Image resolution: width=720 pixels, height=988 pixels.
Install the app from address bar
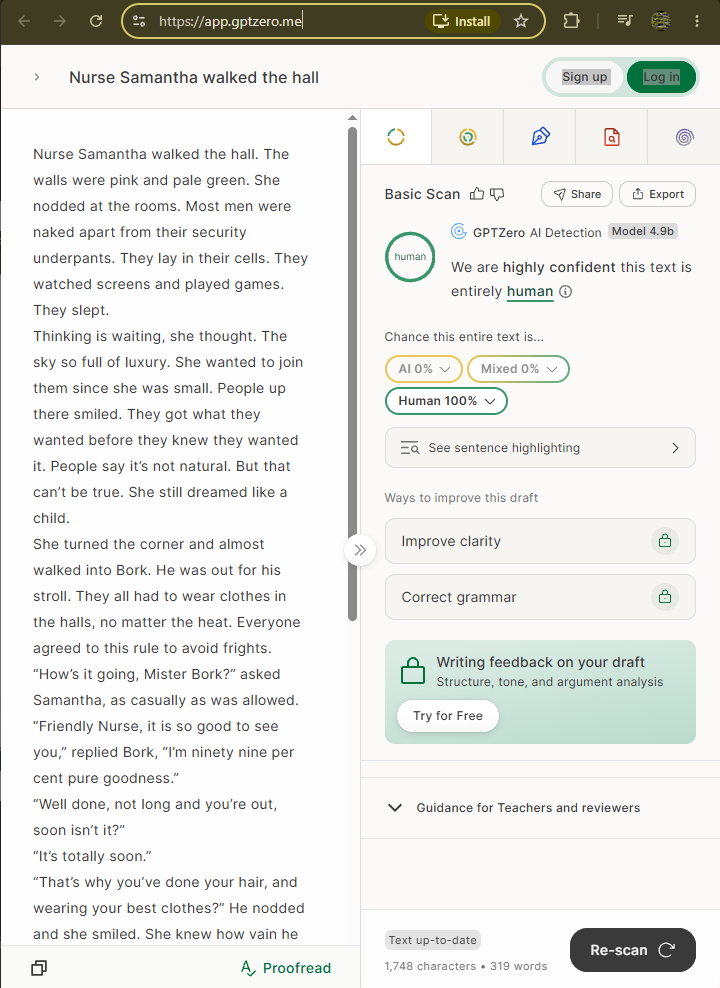pyautogui.click(x=462, y=21)
